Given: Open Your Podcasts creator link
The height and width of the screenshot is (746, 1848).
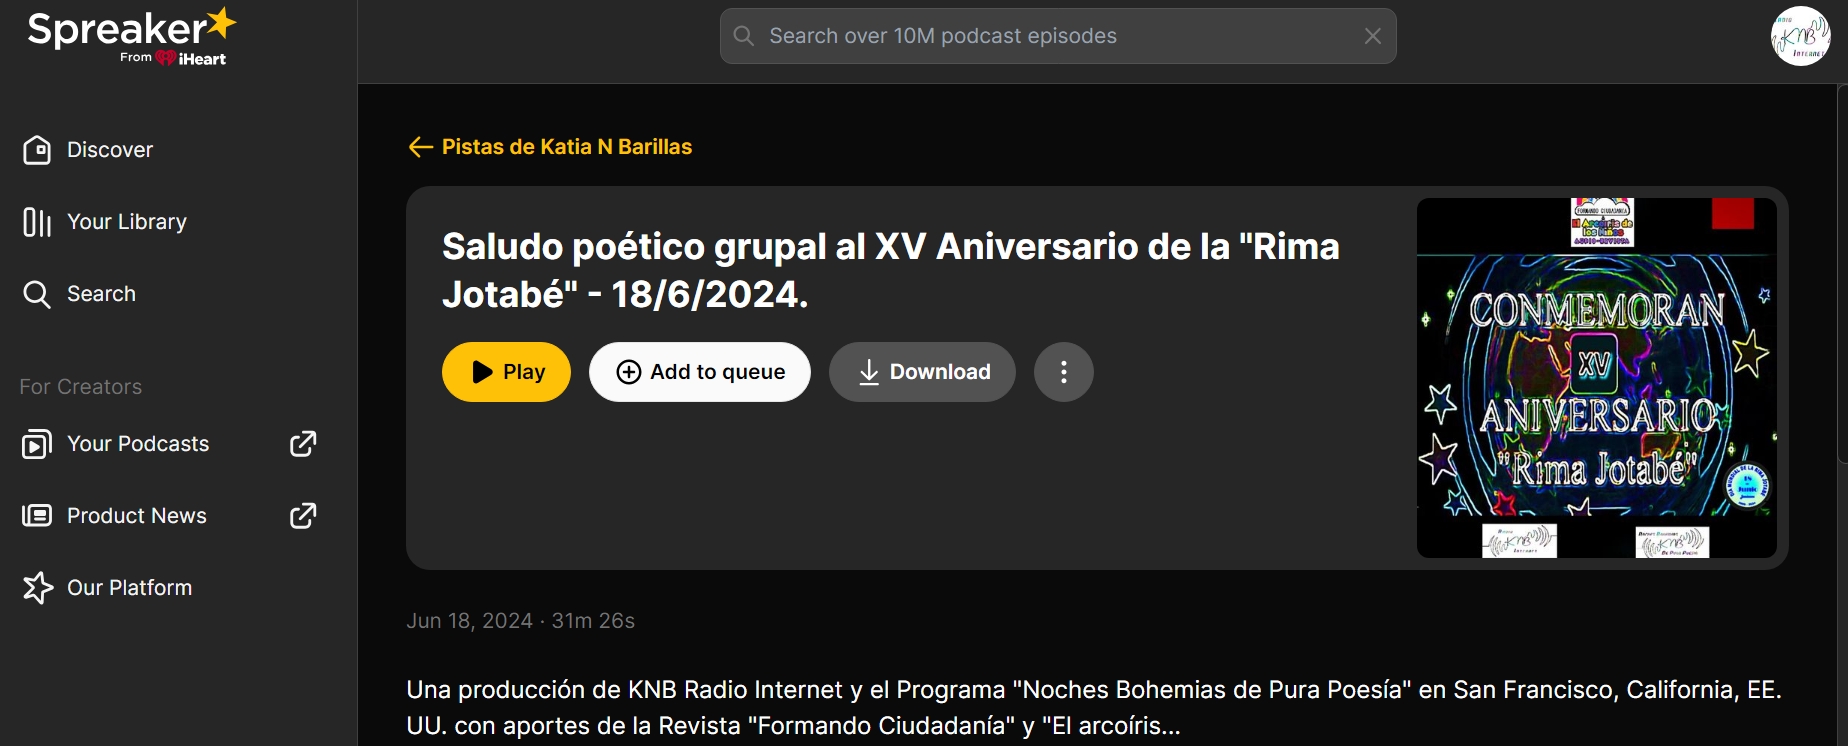Looking at the screenshot, I should [116, 444].
